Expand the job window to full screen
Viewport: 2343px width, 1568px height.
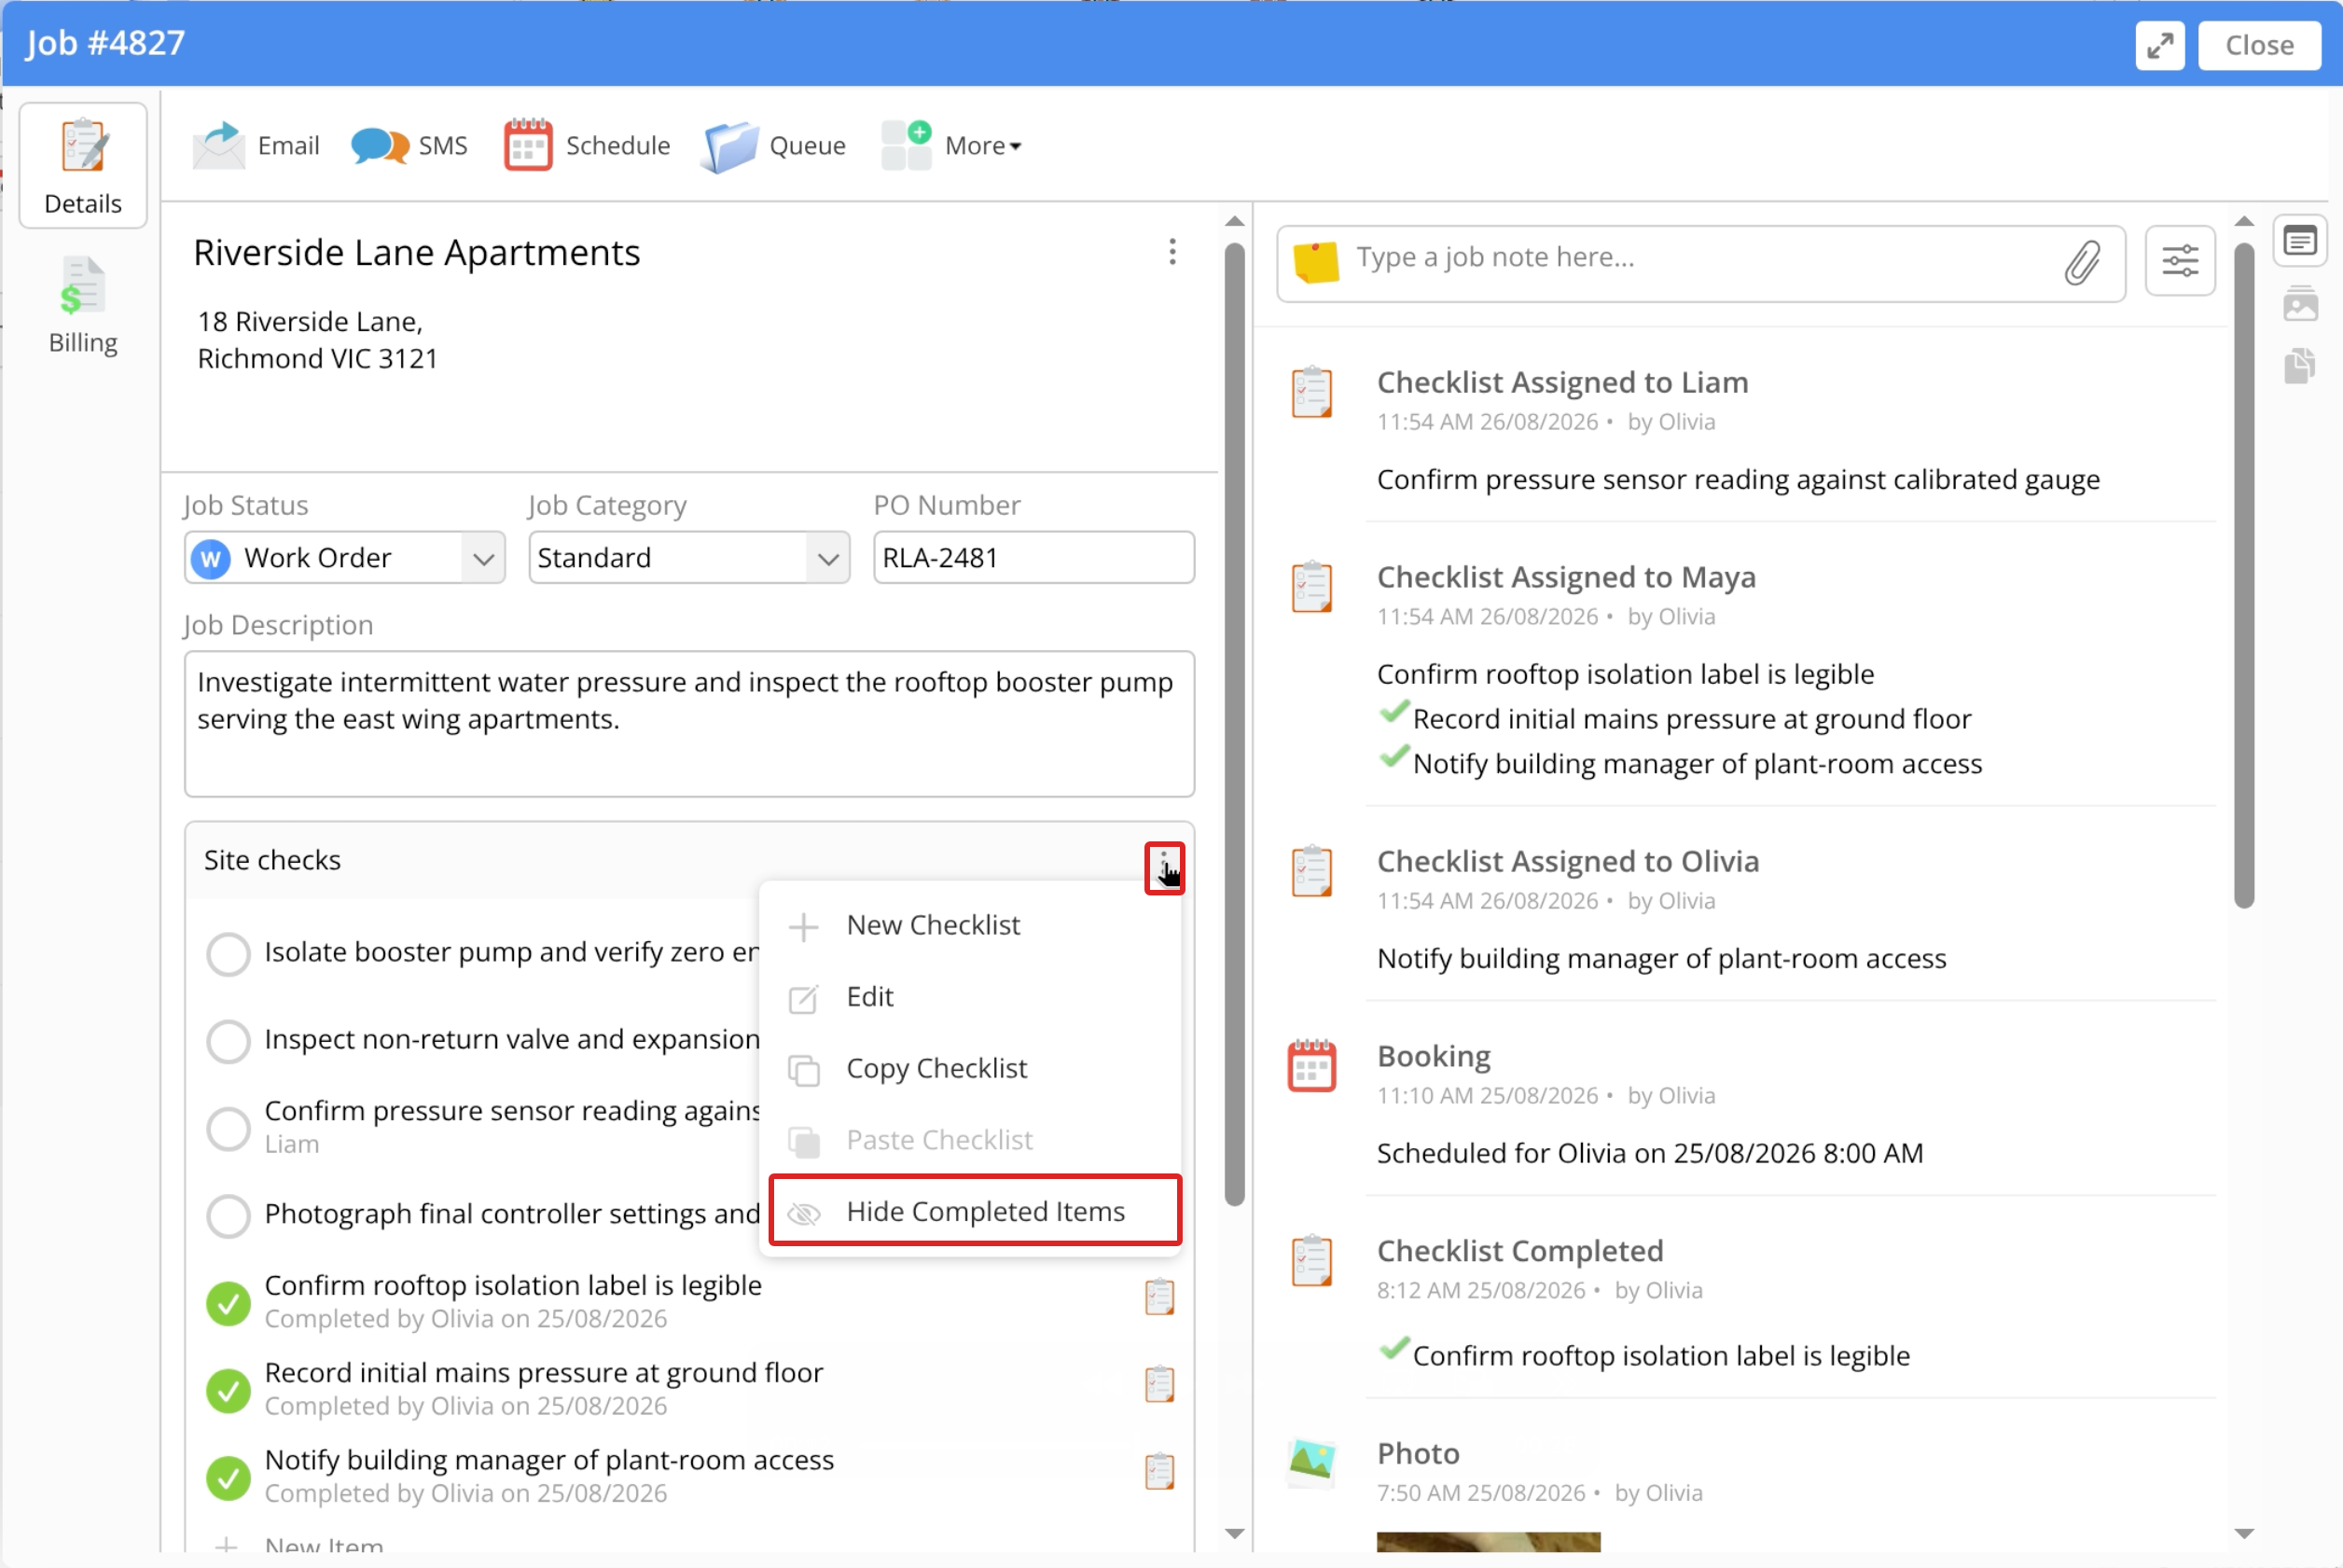click(2159, 45)
